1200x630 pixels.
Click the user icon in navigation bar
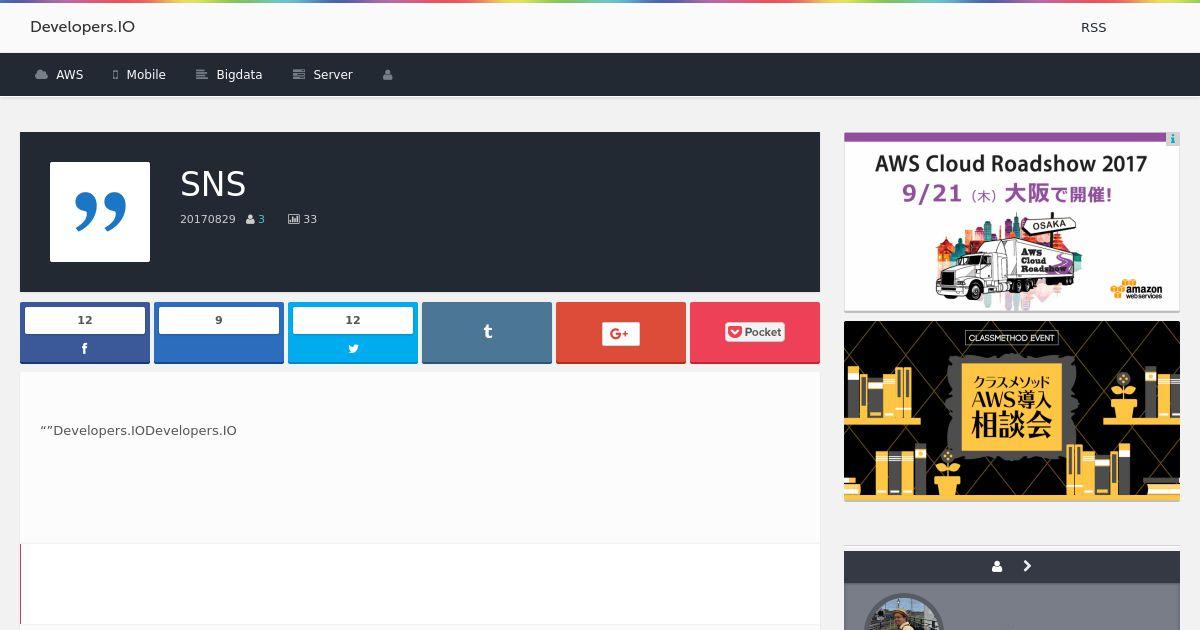[x=388, y=75]
